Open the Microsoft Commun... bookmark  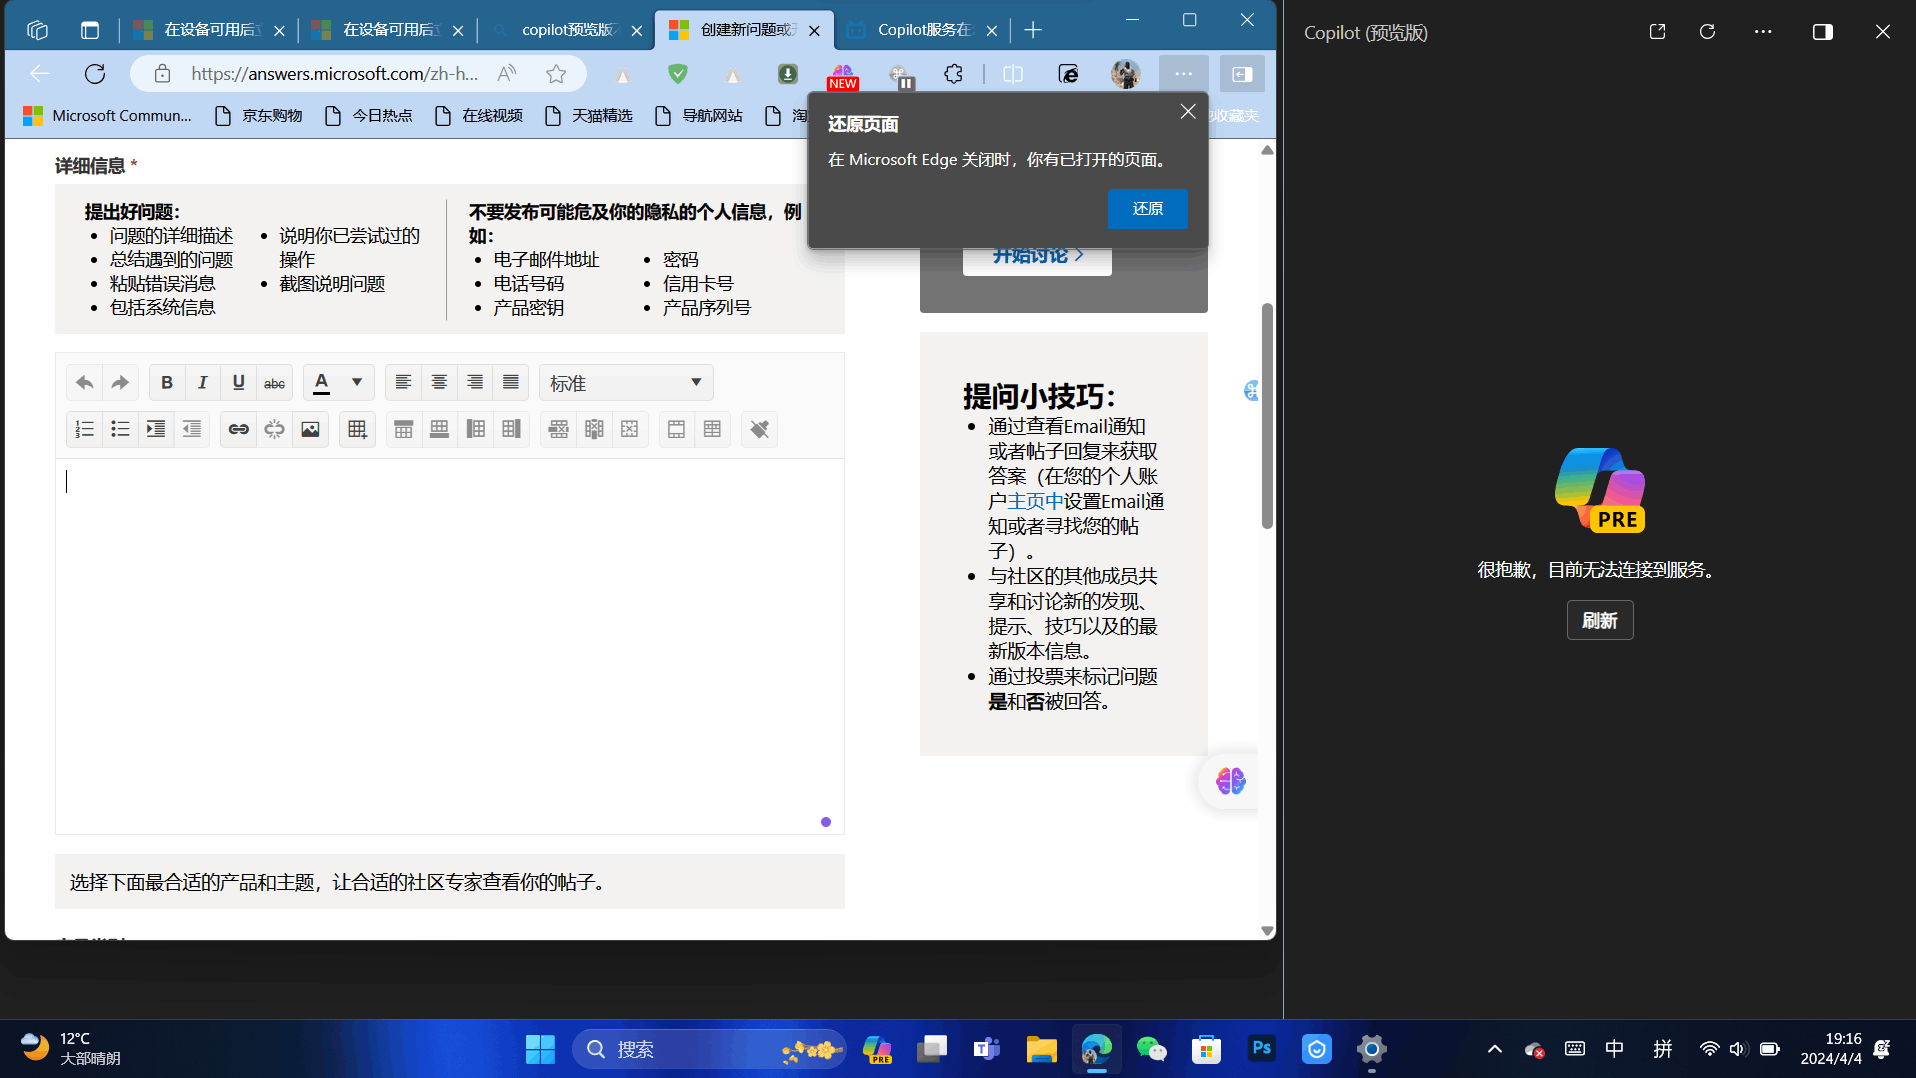[x=107, y=116]
